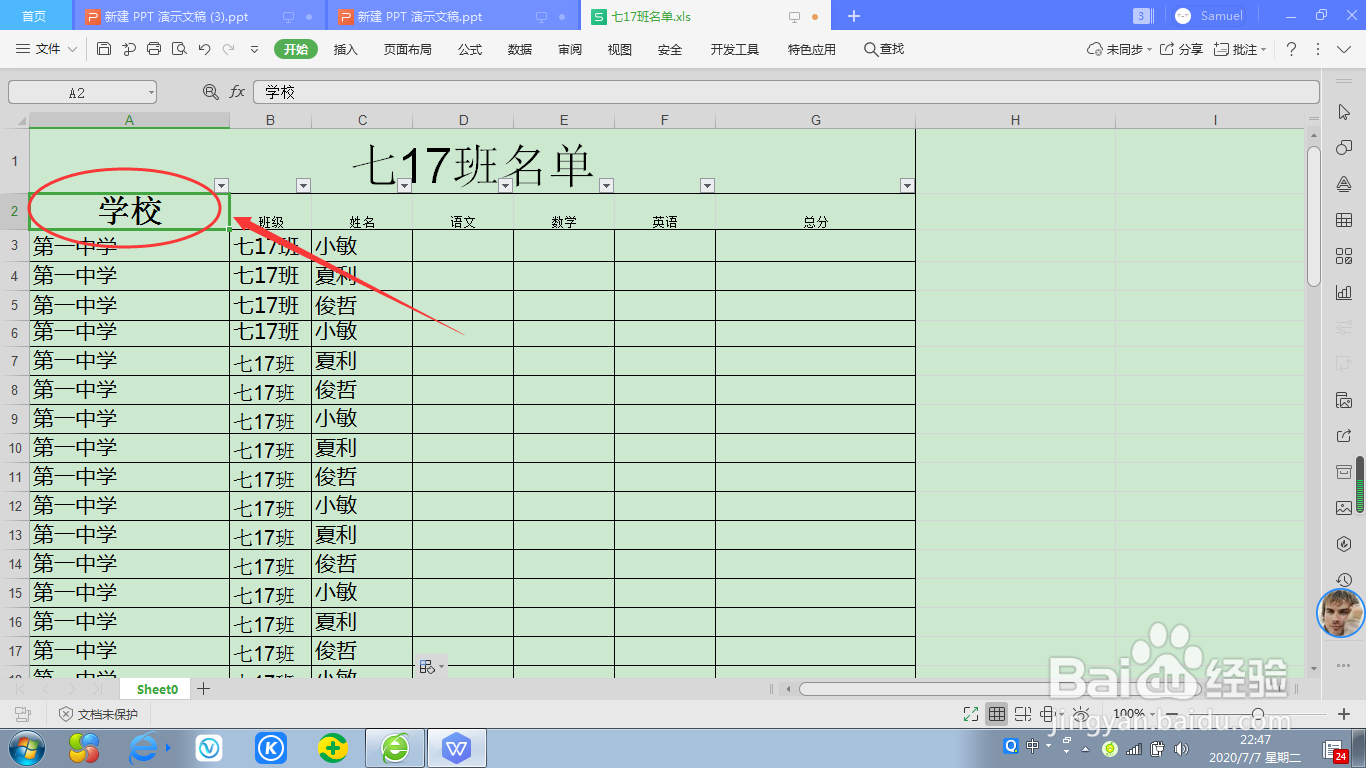Click the zoom slider handle
The height and width of the screenshot is (768, 1366).
click(x=1257, y=714)
